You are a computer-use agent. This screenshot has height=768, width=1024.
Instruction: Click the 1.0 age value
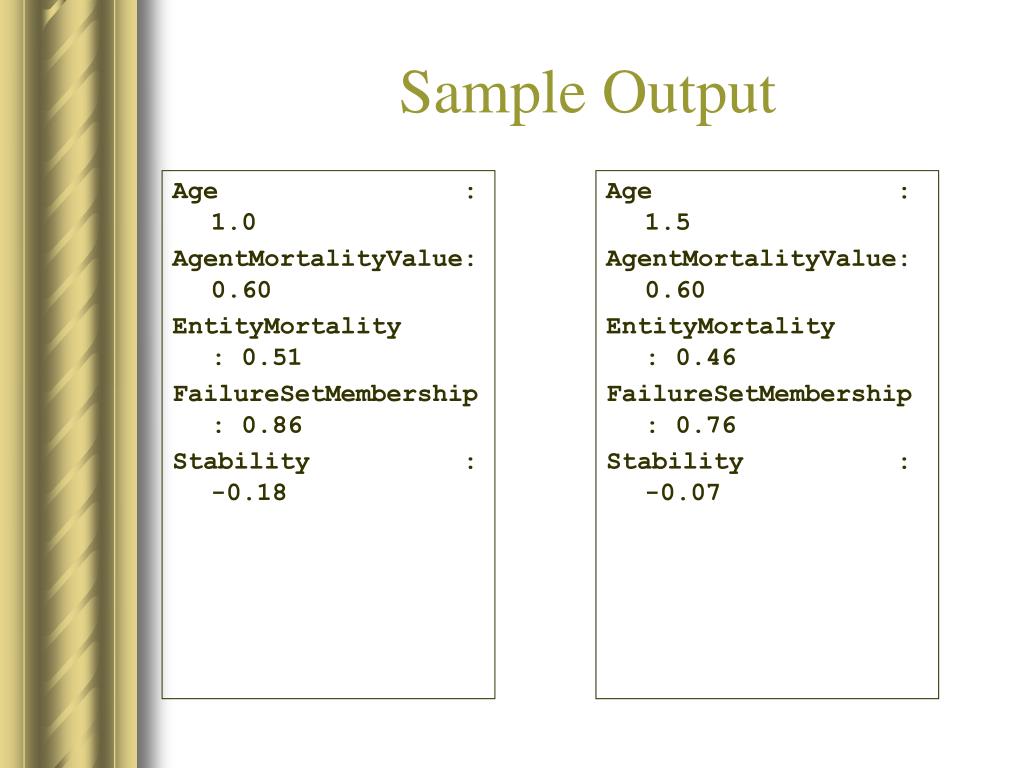pyautogui.click(x=233, y=222)
